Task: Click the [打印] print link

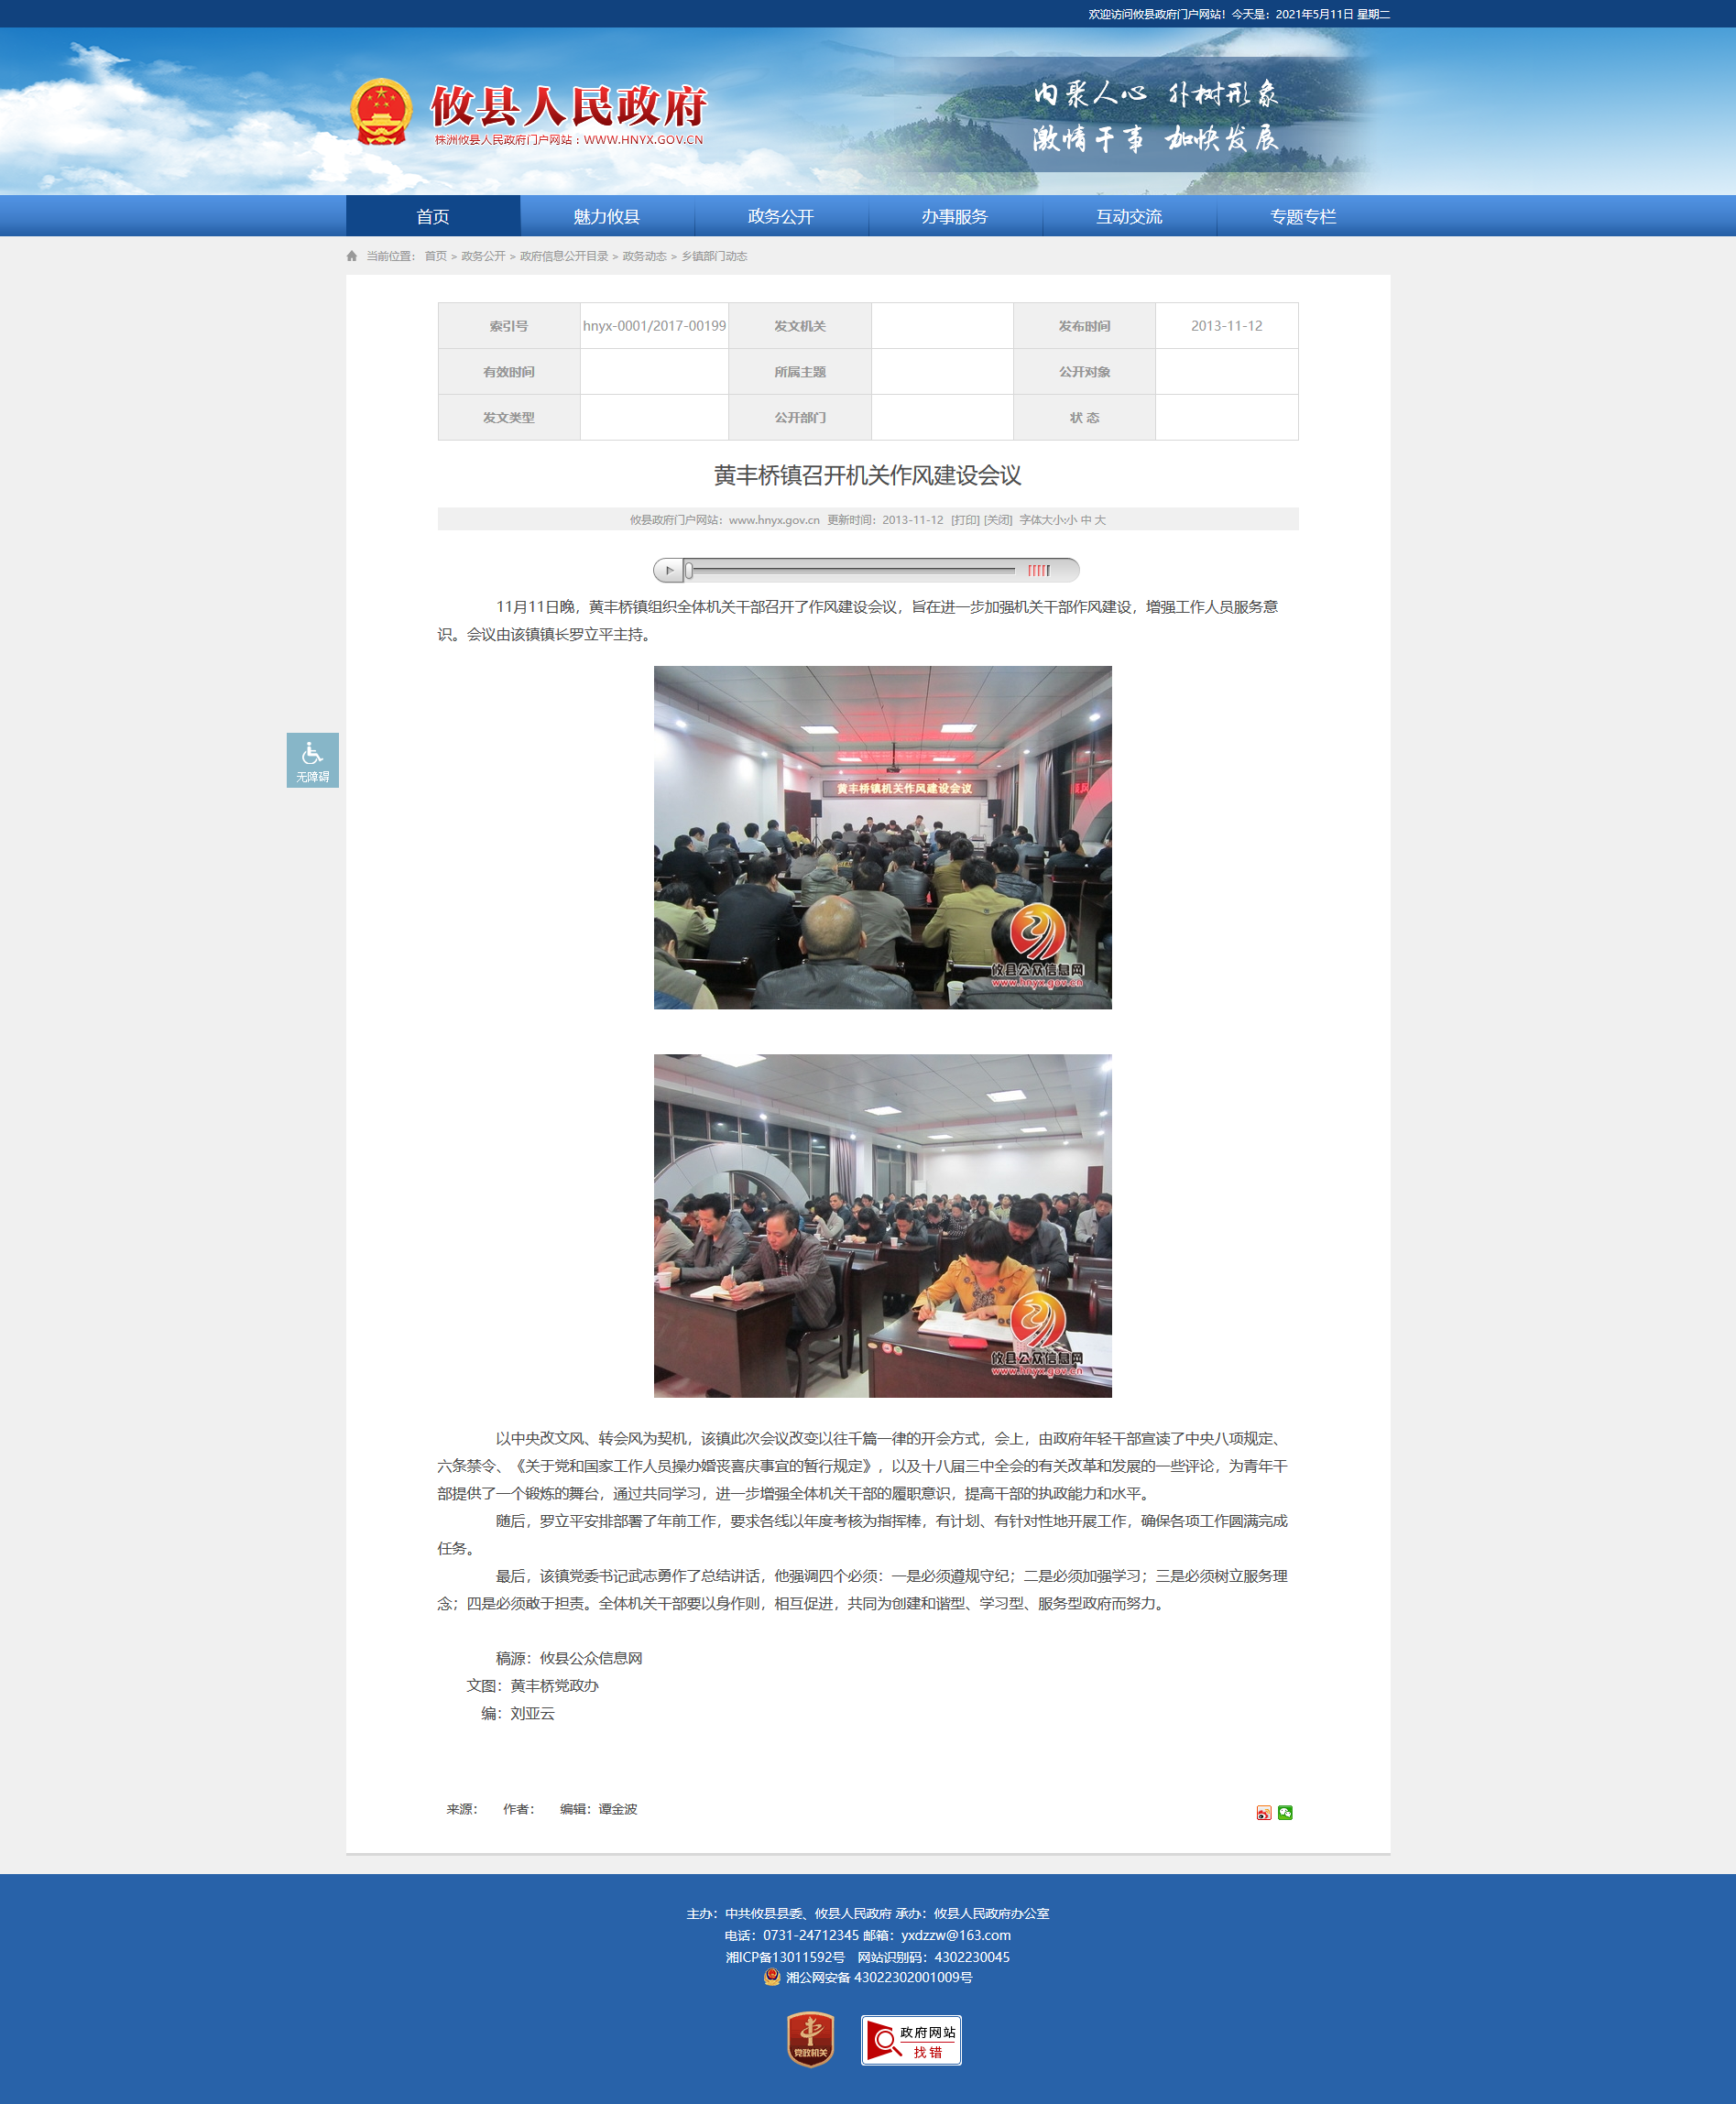Action: 965,520
